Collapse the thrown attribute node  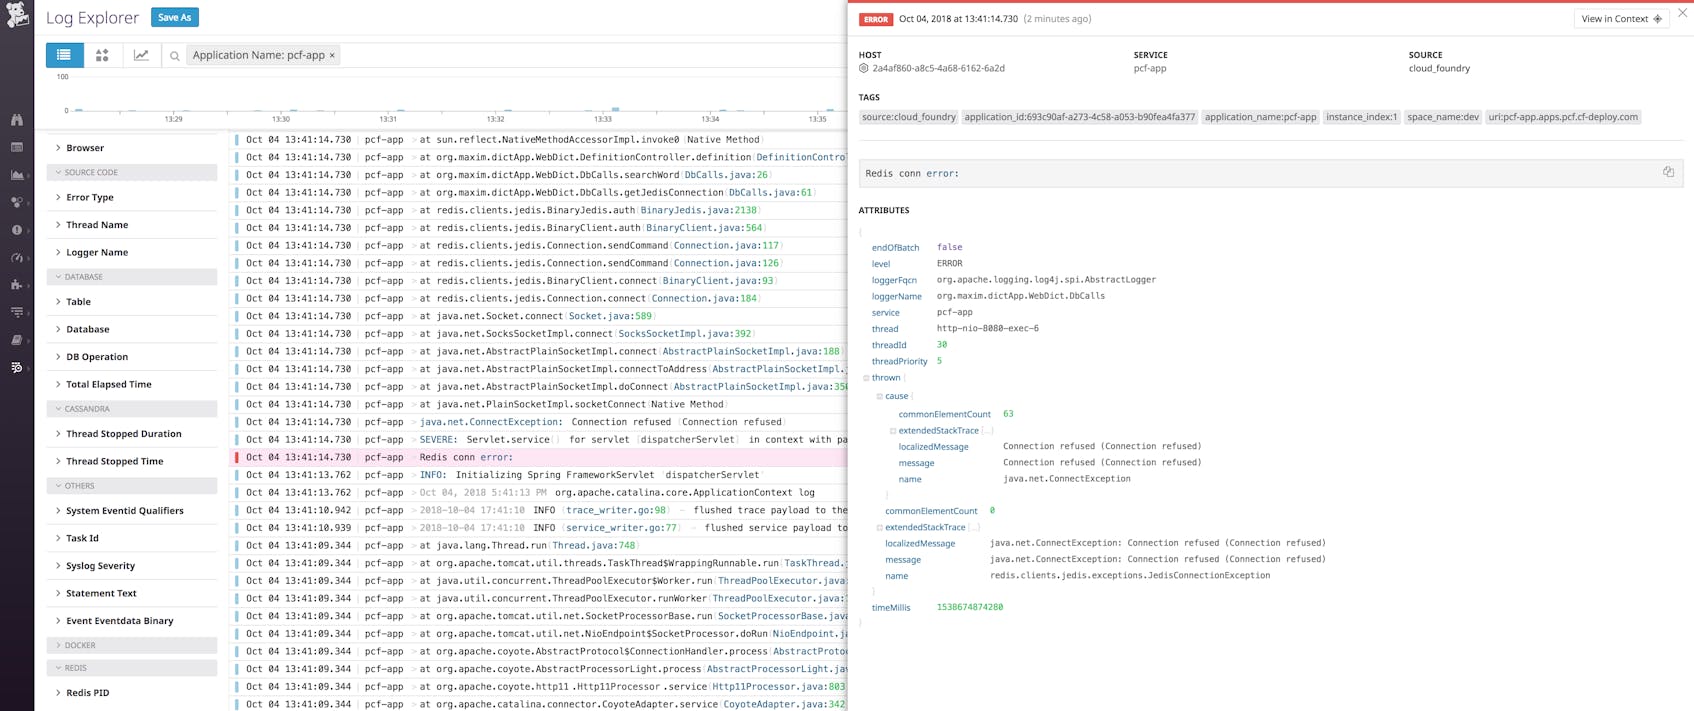[x=866, y=378]
